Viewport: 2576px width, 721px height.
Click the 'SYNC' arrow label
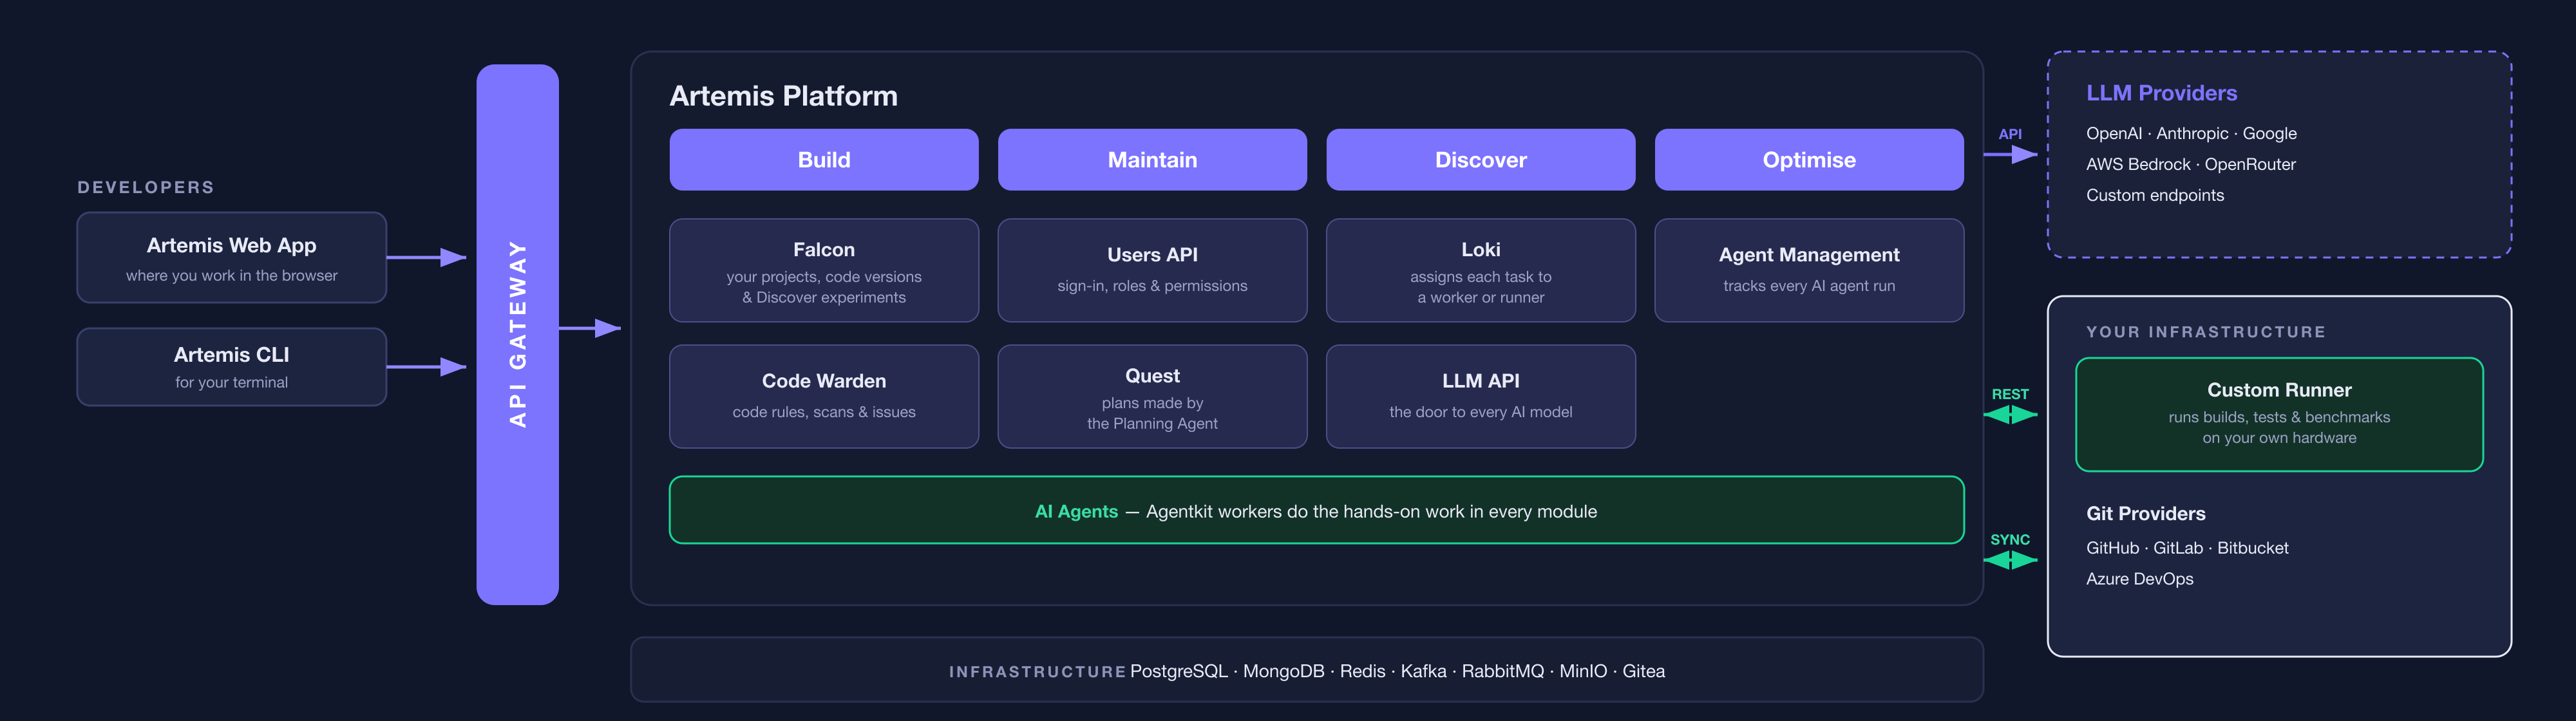(2009, 539)
